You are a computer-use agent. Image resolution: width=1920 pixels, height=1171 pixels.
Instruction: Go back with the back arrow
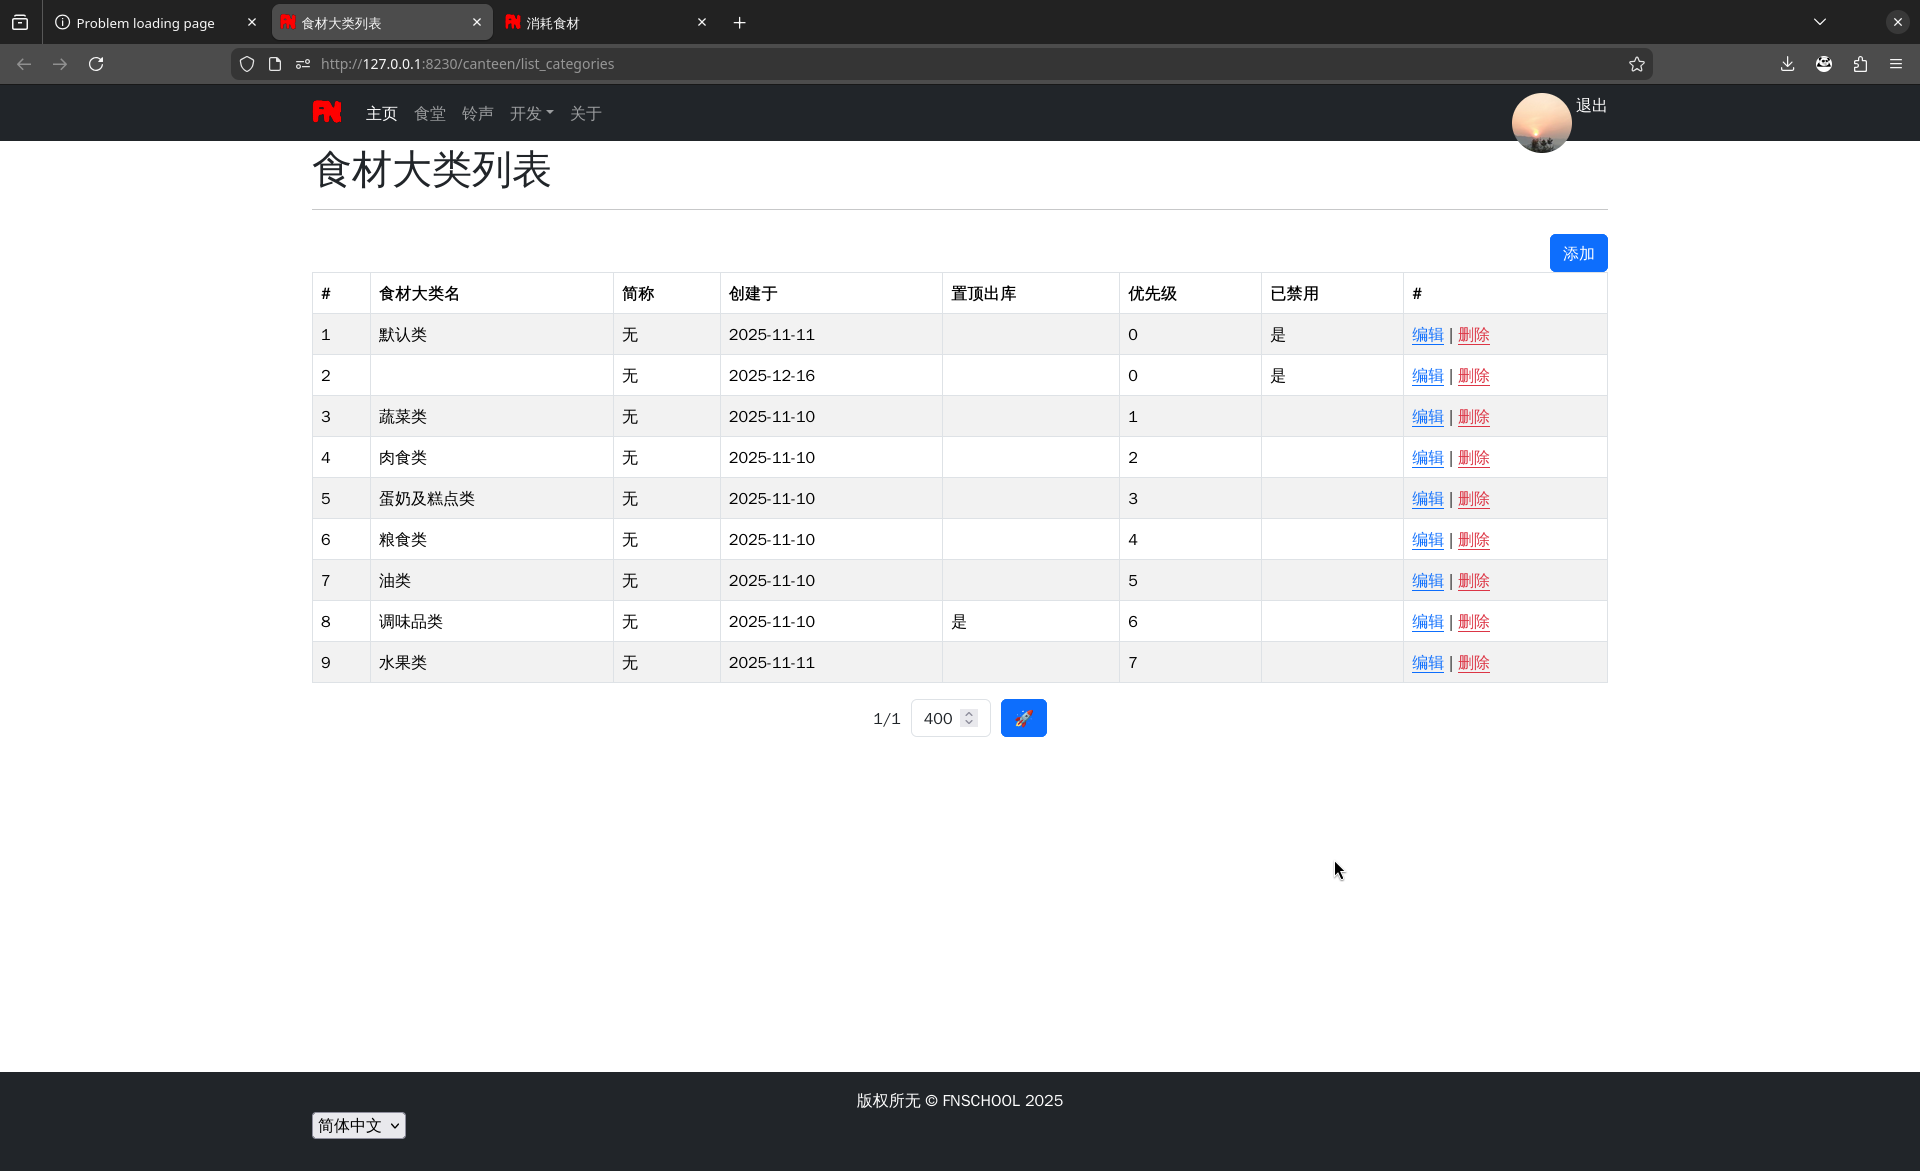point(23,63)
